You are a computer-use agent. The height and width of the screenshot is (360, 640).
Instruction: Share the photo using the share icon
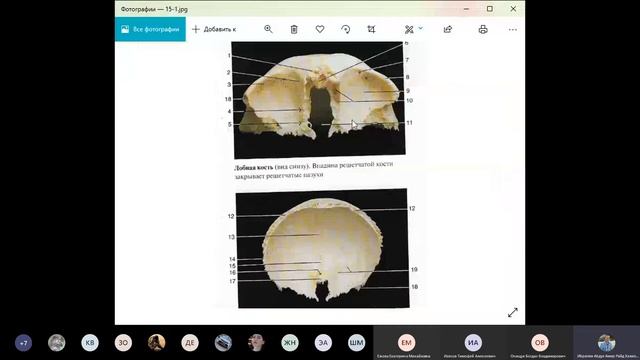coord(448,29)
